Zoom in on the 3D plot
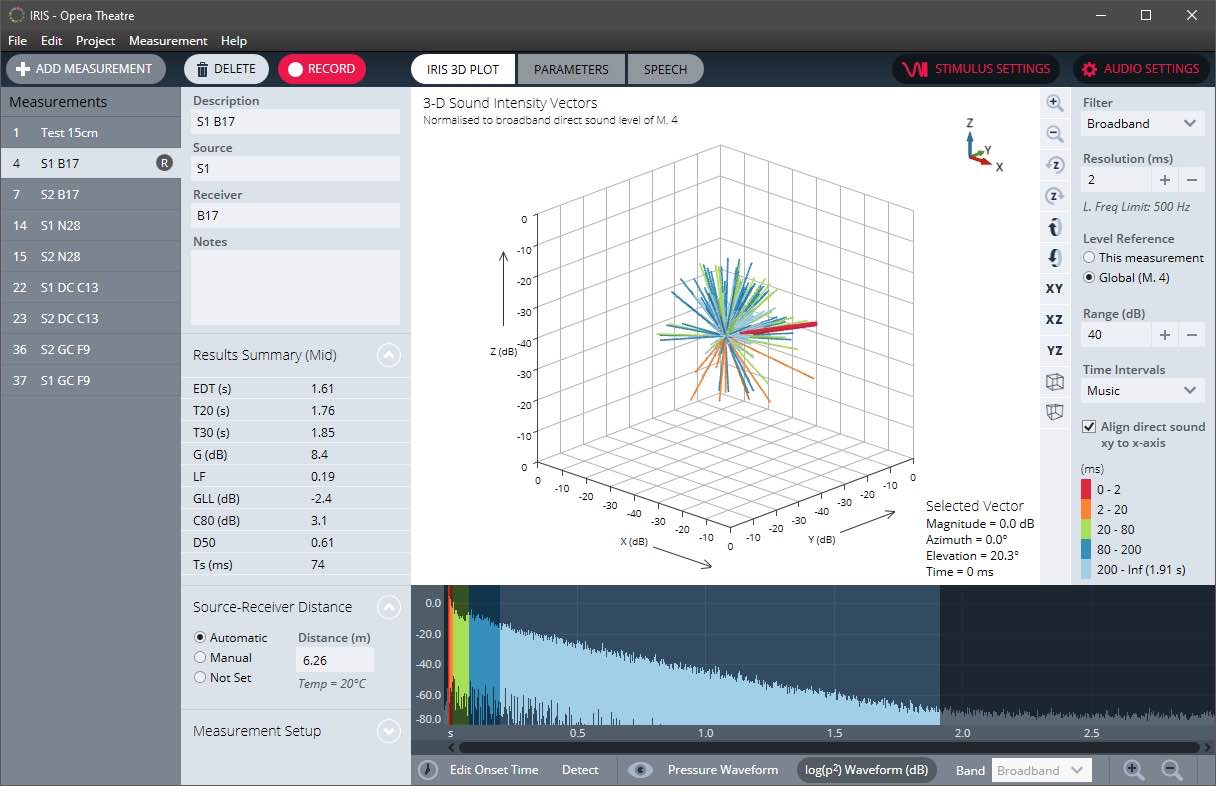Image resolution: width=1216 pixels, height=786 pixels. pos(1054,102)
